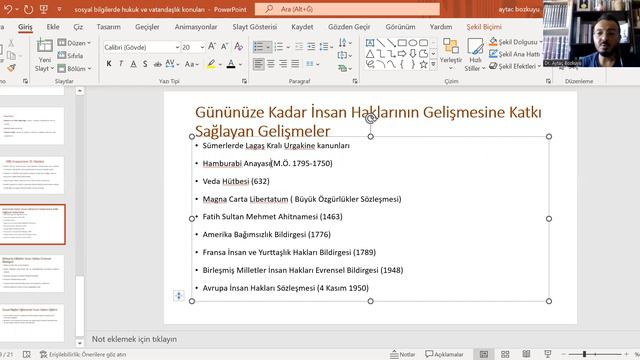Viewport: 640px width, 360px height.
Task: Add a new slide with Yeni Slayt icon
Action: [44, 46]
